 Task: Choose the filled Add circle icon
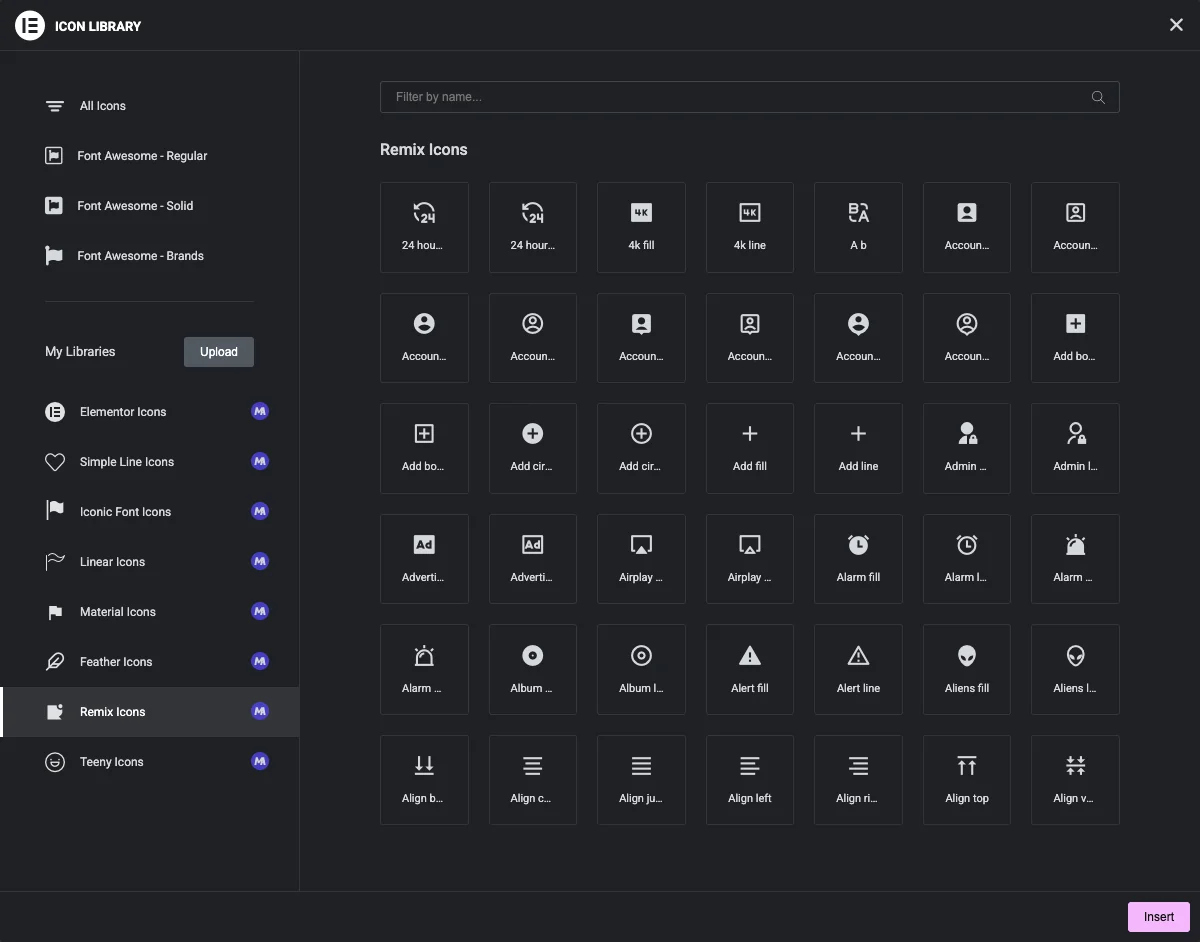tap(533, 448)
